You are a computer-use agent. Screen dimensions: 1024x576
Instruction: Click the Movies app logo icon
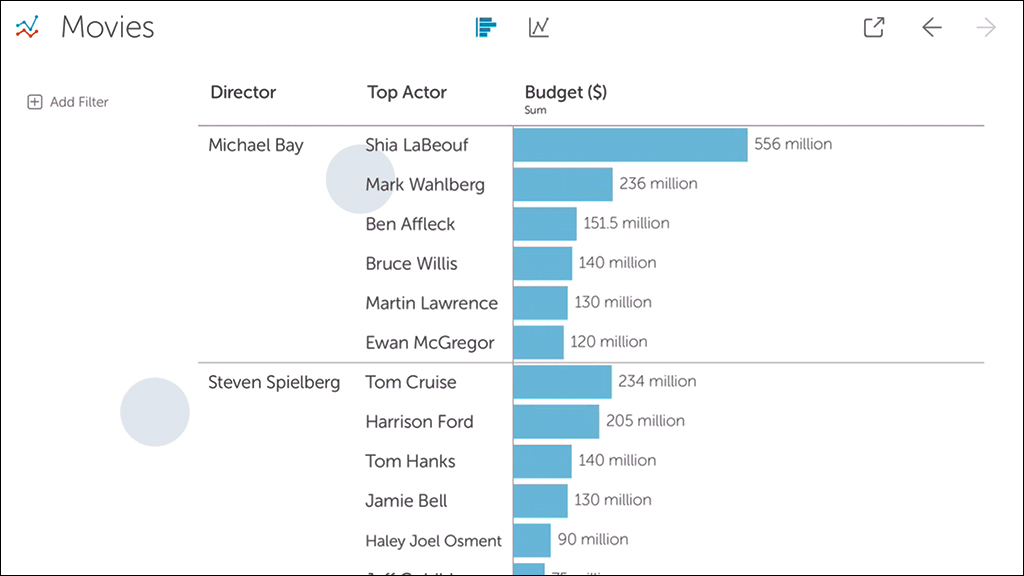pos(27,27)
